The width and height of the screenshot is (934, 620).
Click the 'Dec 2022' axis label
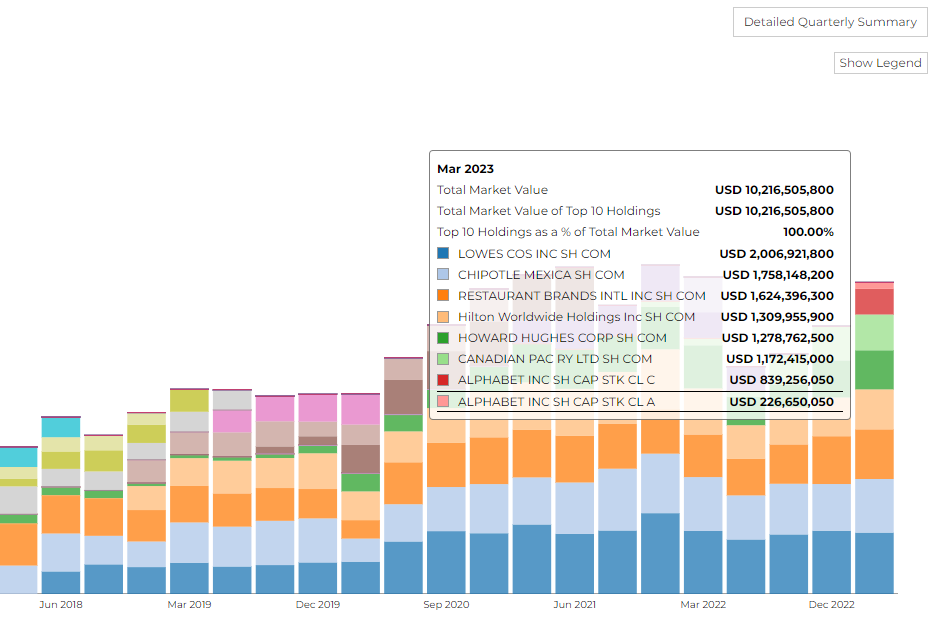(832, 605)
